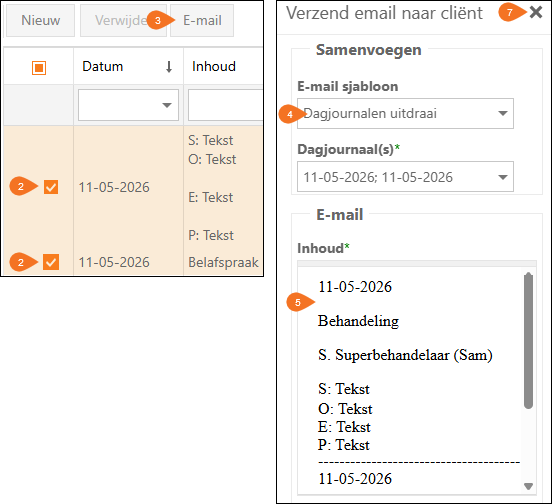Screen dimensions: 552x504
Task: Click the Nieuw button
Action: pyautogui.click(x=40, y=20)
